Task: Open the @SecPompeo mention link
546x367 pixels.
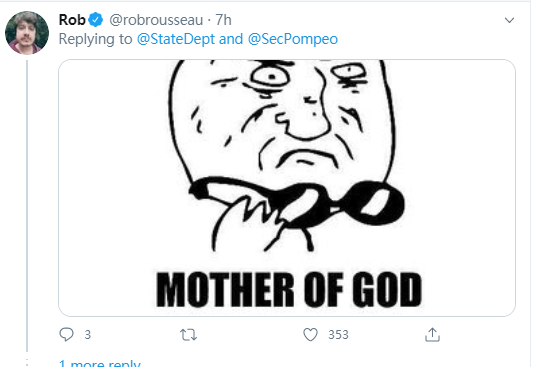Action: (292, 39)
